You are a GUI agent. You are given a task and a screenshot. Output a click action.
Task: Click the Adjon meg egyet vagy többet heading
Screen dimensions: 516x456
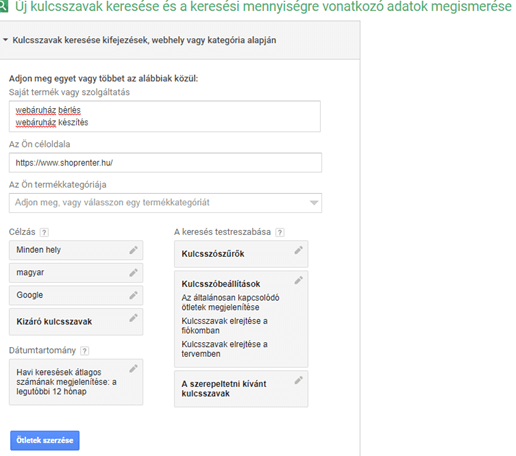[103, 79]
